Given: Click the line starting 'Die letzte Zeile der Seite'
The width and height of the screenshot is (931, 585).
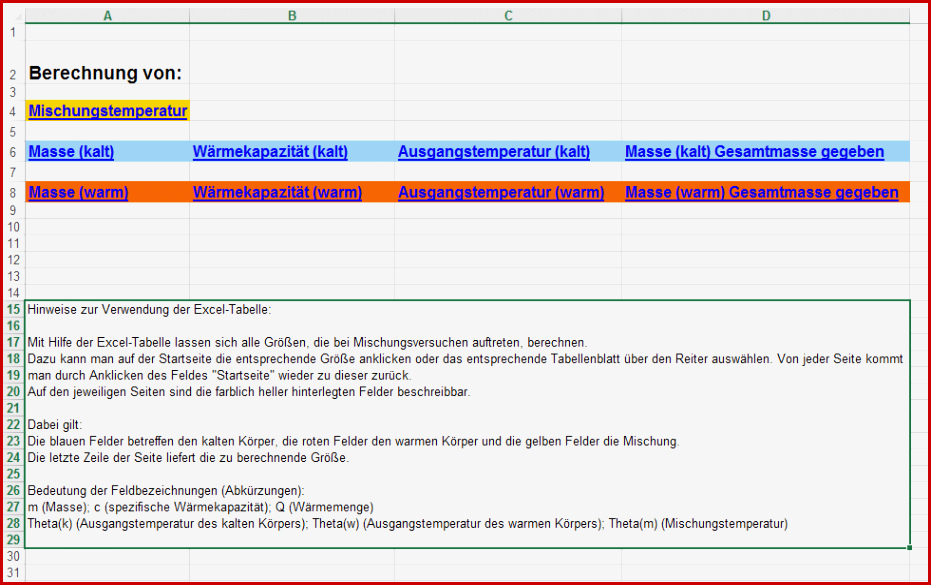Looking at the screenshot, I should point(188,458).
